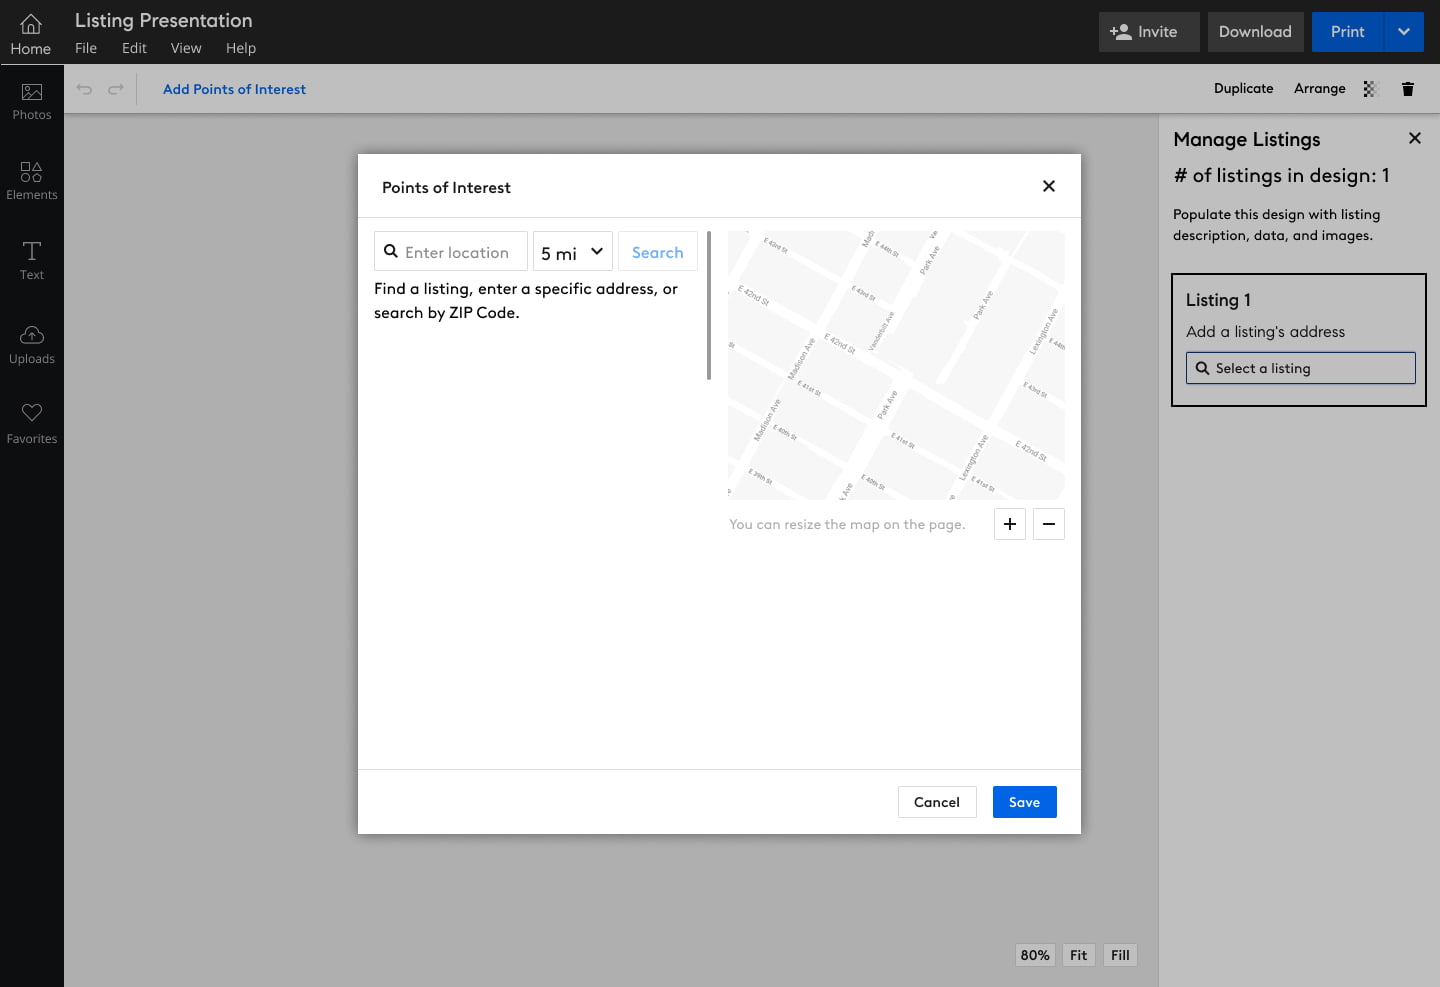Click the 80% zoom level button
This screenshot has width=1440, height=987.
tap(1035, 955)
